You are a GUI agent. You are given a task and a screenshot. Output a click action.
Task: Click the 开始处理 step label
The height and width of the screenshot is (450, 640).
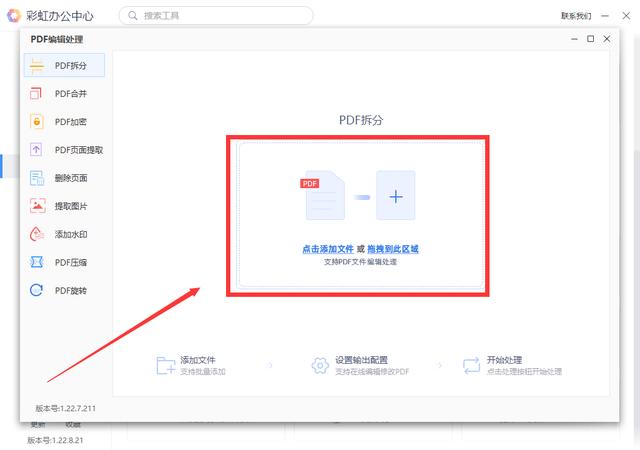504,360
